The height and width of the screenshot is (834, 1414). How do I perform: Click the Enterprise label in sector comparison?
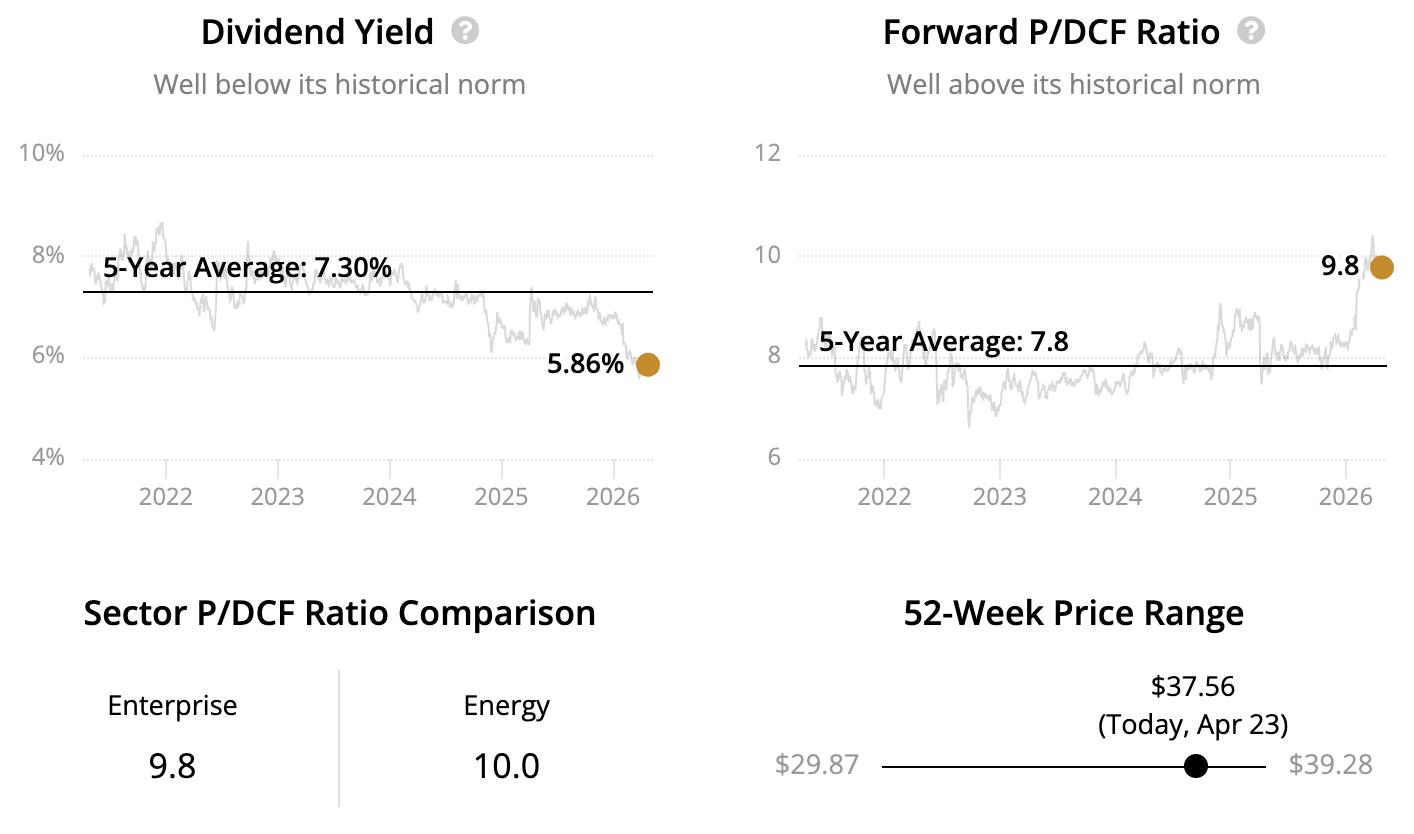tap(172, 706)
